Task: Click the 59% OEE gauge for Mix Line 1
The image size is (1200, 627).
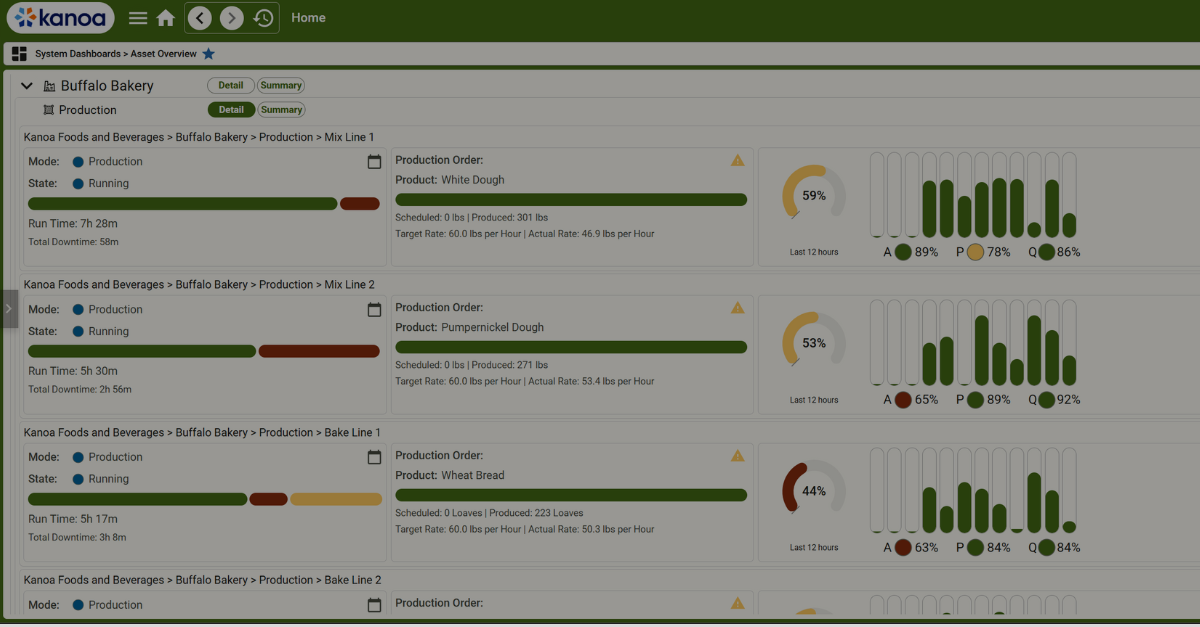Action: [812, 197]
